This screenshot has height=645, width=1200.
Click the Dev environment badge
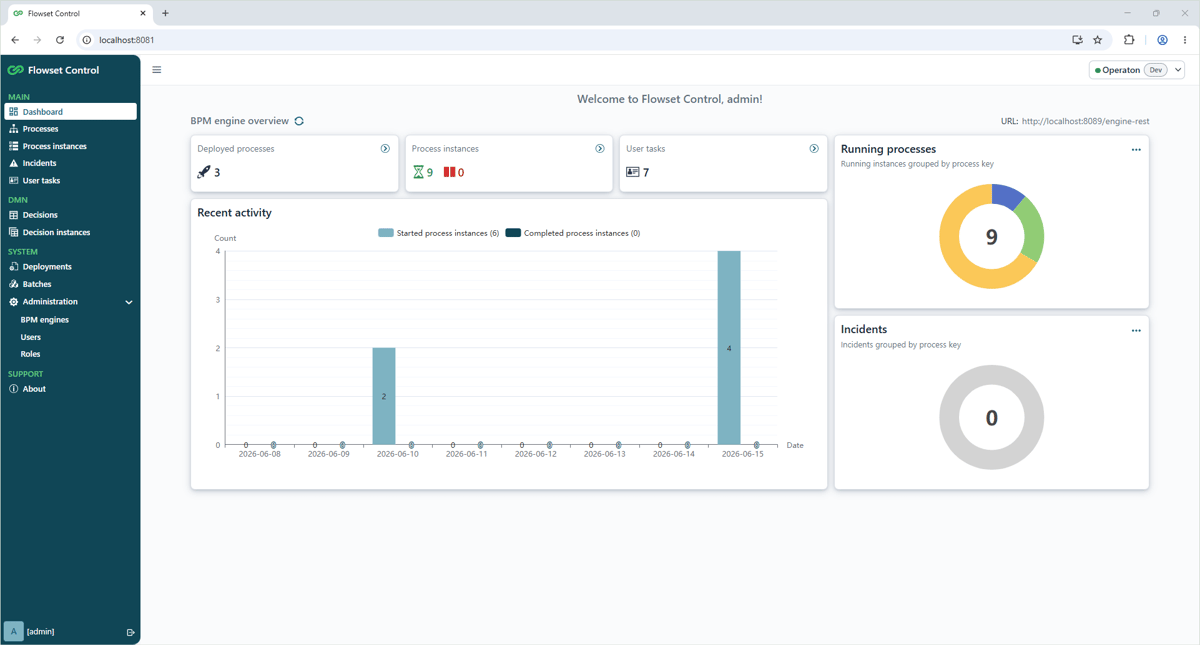1156,70
